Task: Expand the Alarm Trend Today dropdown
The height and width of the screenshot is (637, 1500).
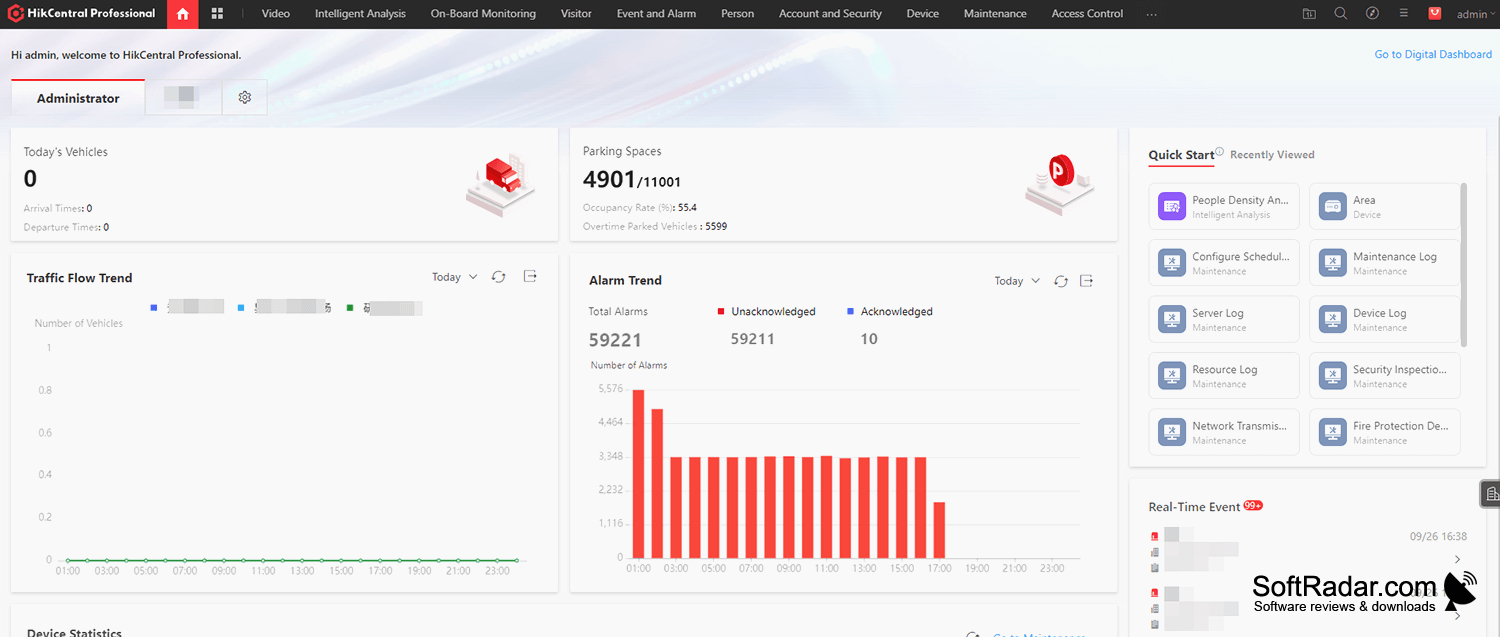Action: [x=1018, y=281]
